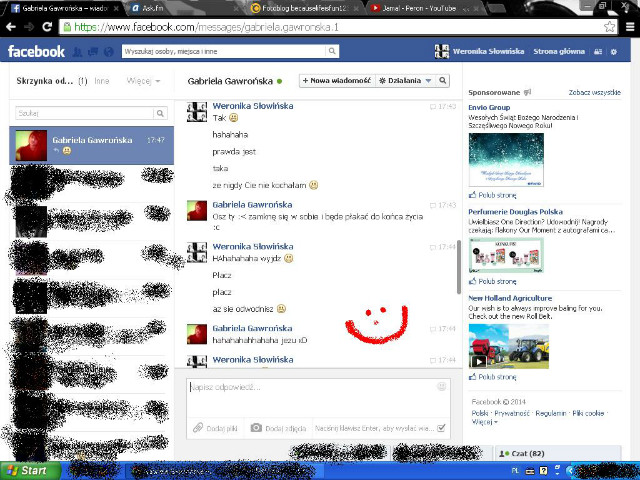Click the Douglas perfume ad image
The height and width of the screenshot is (480, 640).
pos(506,255)
